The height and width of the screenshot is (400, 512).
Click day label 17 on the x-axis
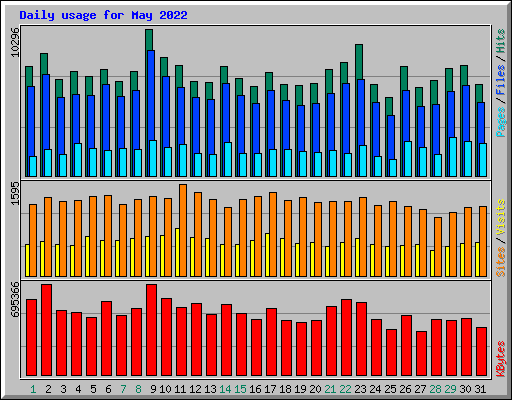270,389
